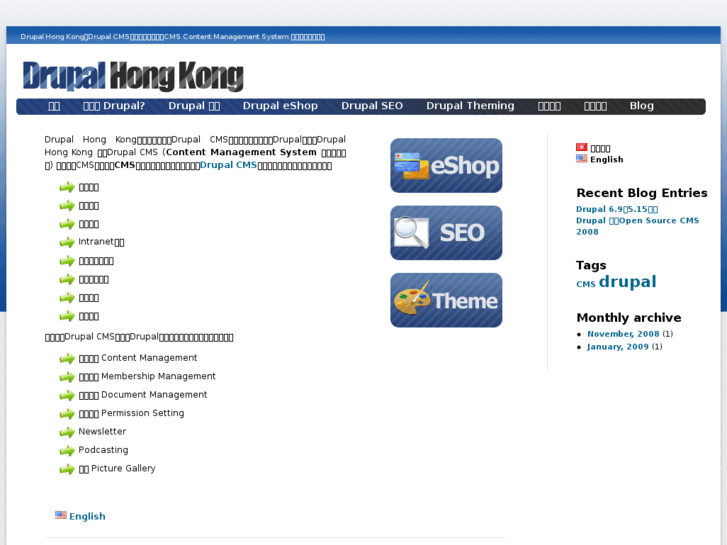
Task: Switch language to English in sidebar
Action: pos(606,159)
